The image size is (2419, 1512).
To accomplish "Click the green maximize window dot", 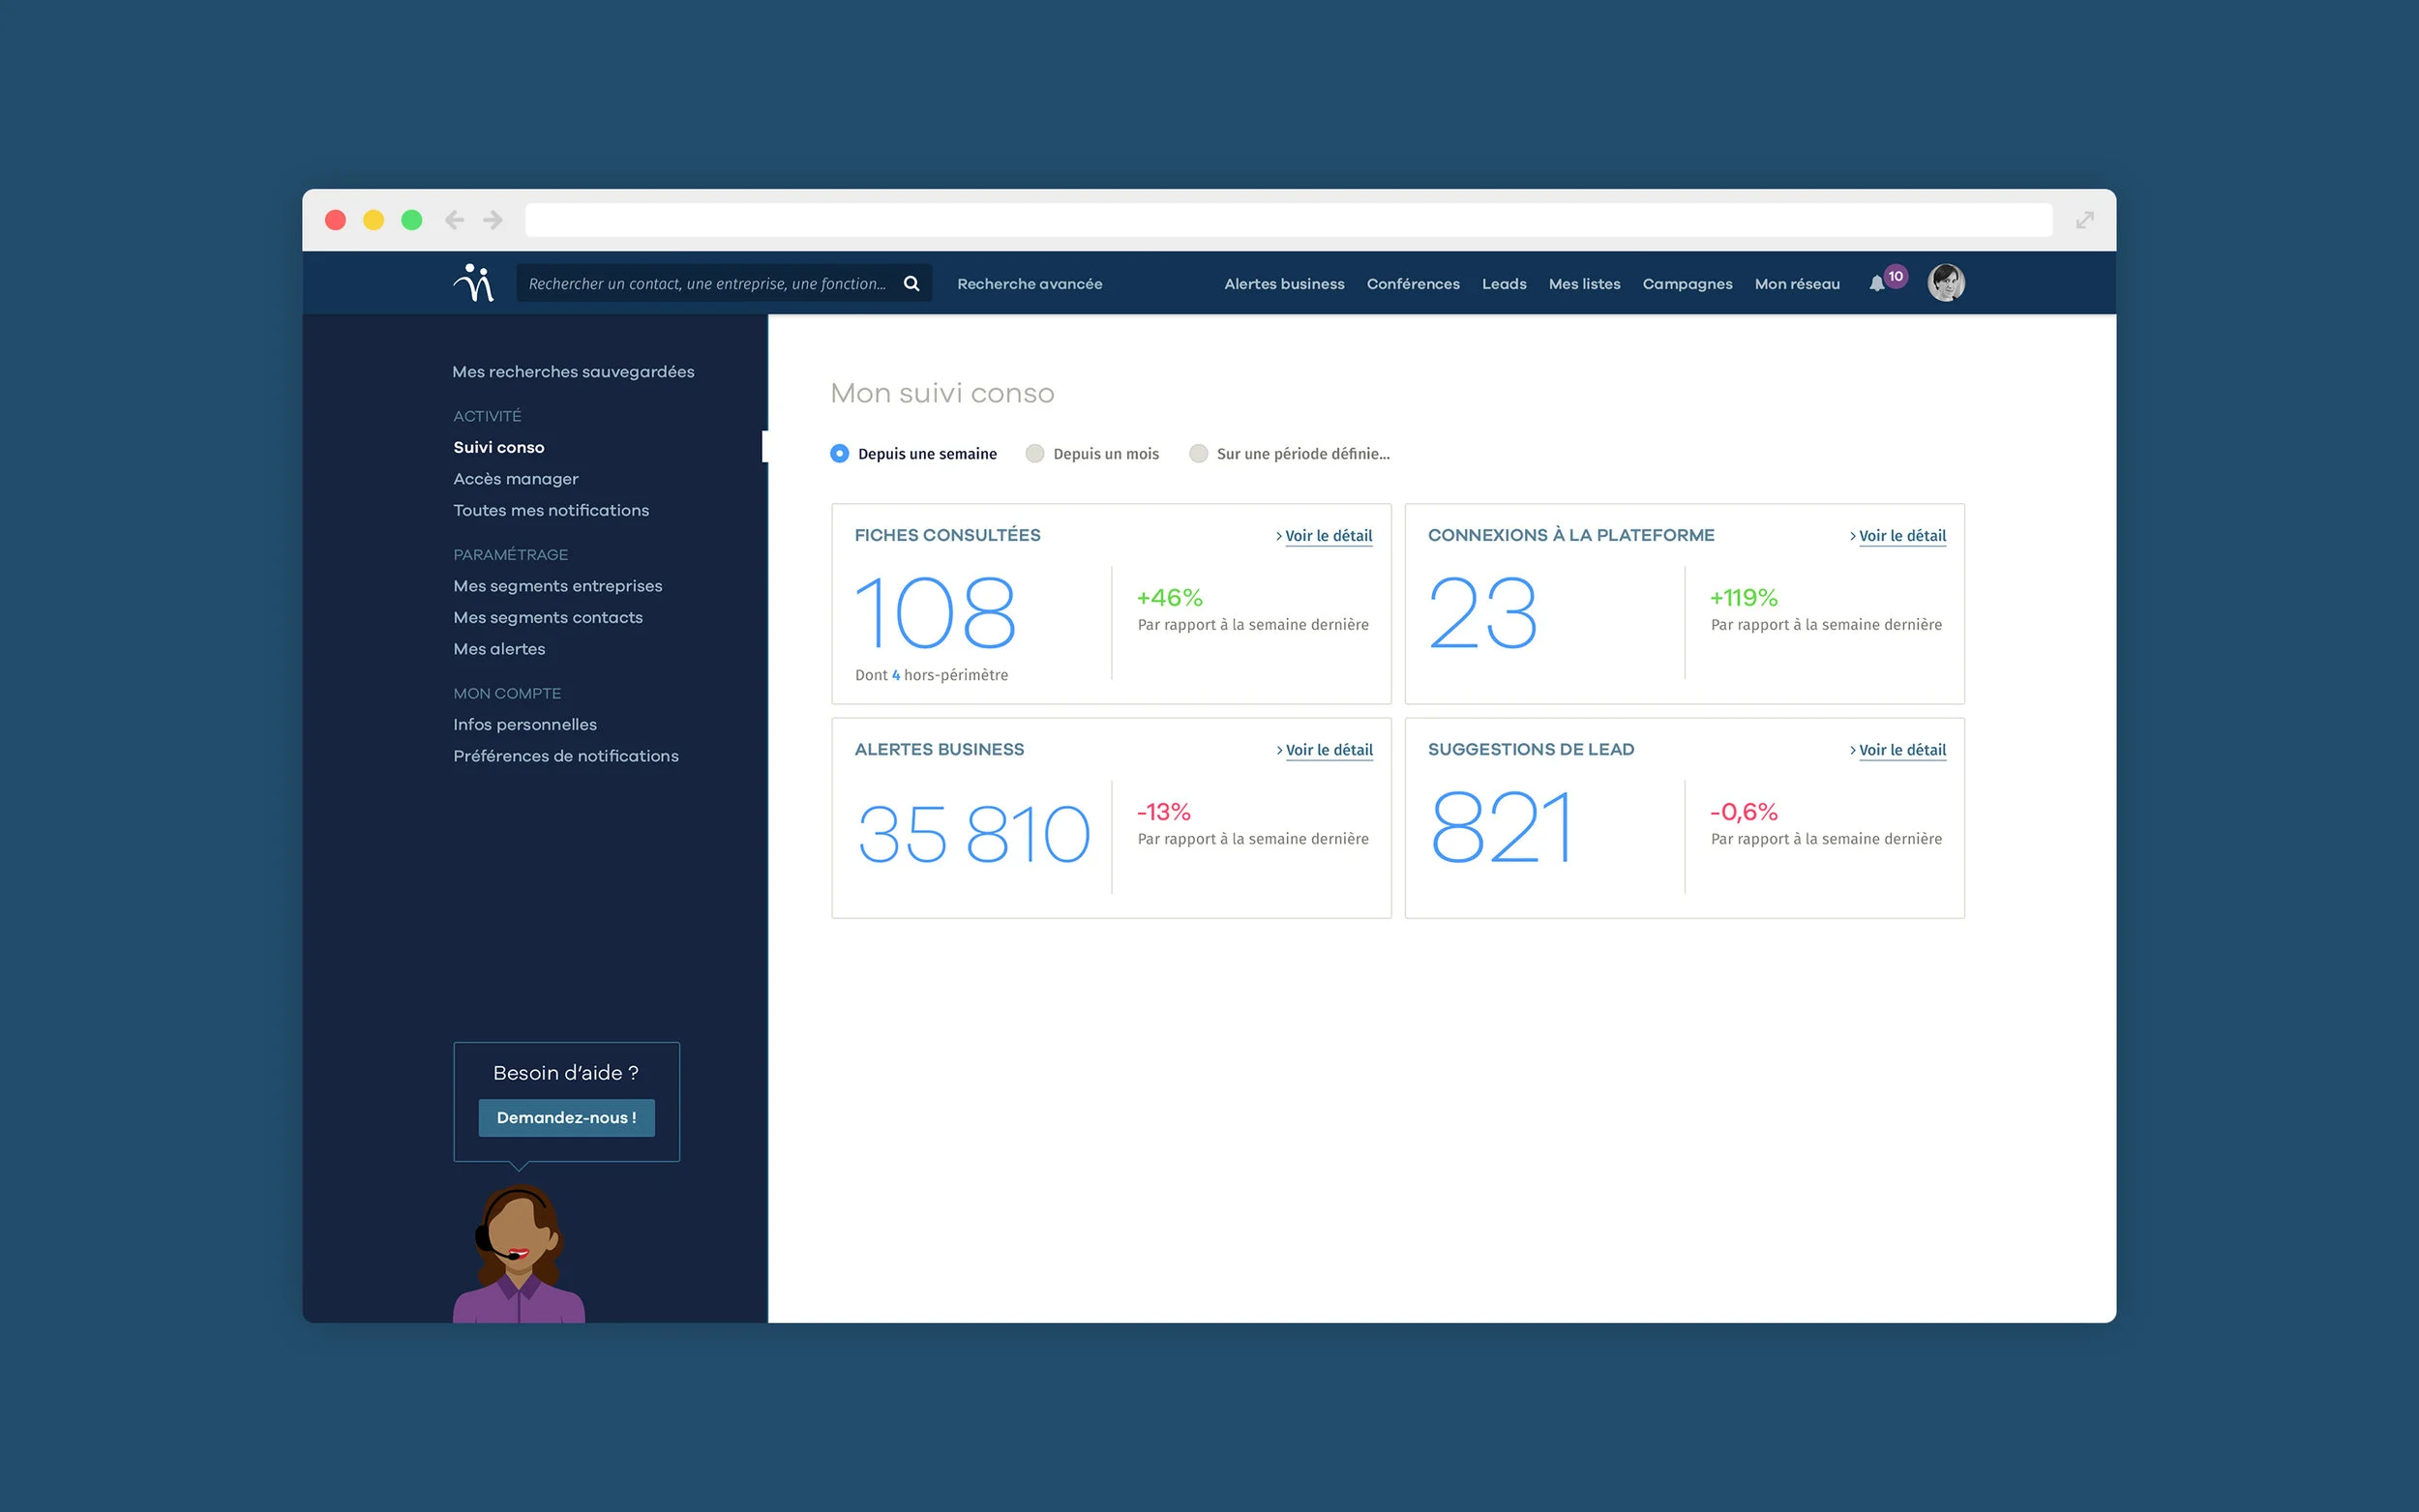I will click(412, 220).
